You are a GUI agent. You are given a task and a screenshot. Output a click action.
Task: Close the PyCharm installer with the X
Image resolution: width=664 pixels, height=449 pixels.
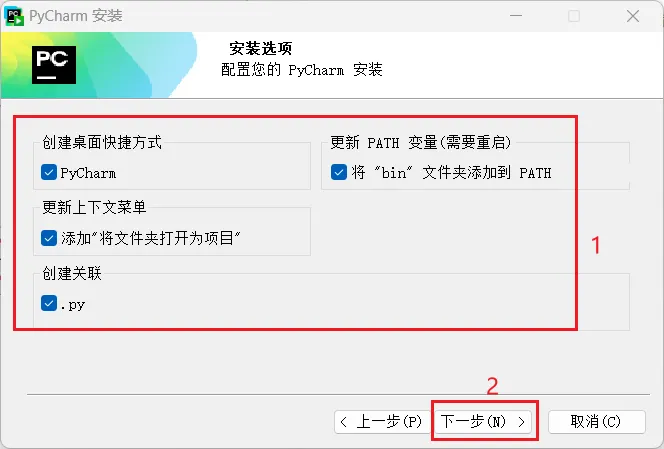(633, 16)
